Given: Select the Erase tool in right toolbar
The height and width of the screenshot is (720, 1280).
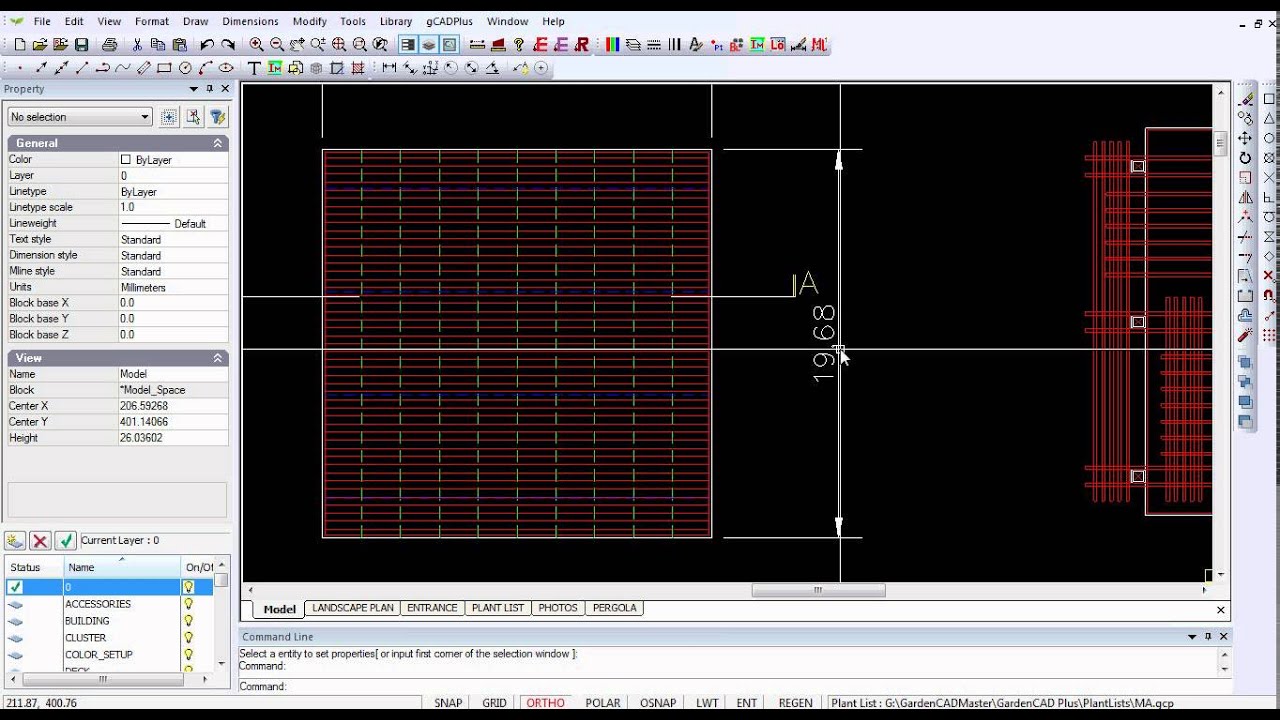Looking at the screenshot, I should [1245, 99].
